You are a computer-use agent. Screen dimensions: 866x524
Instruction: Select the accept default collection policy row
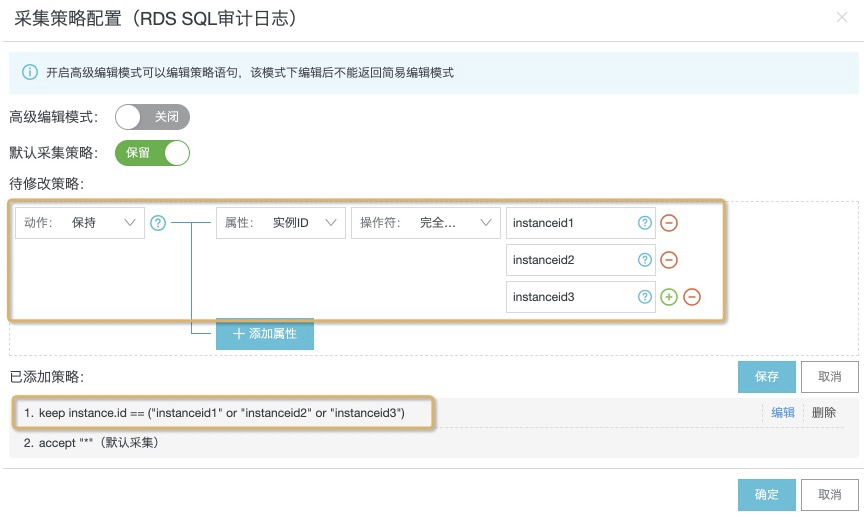[x=434, y=443]
